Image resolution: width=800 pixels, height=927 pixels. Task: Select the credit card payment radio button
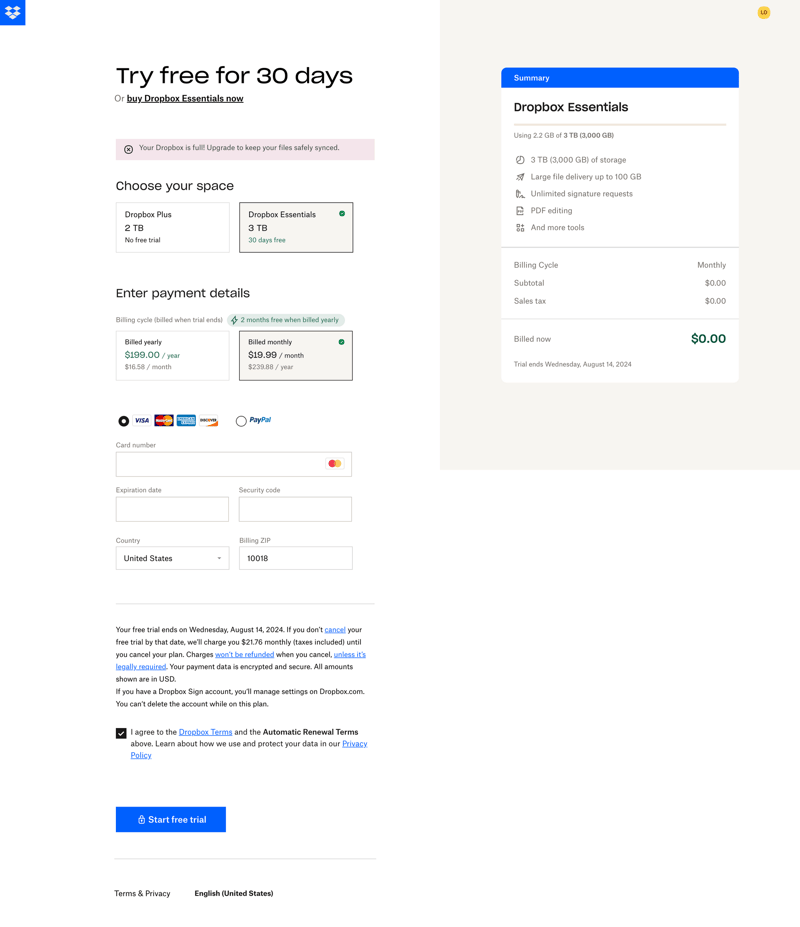point(123,420)
